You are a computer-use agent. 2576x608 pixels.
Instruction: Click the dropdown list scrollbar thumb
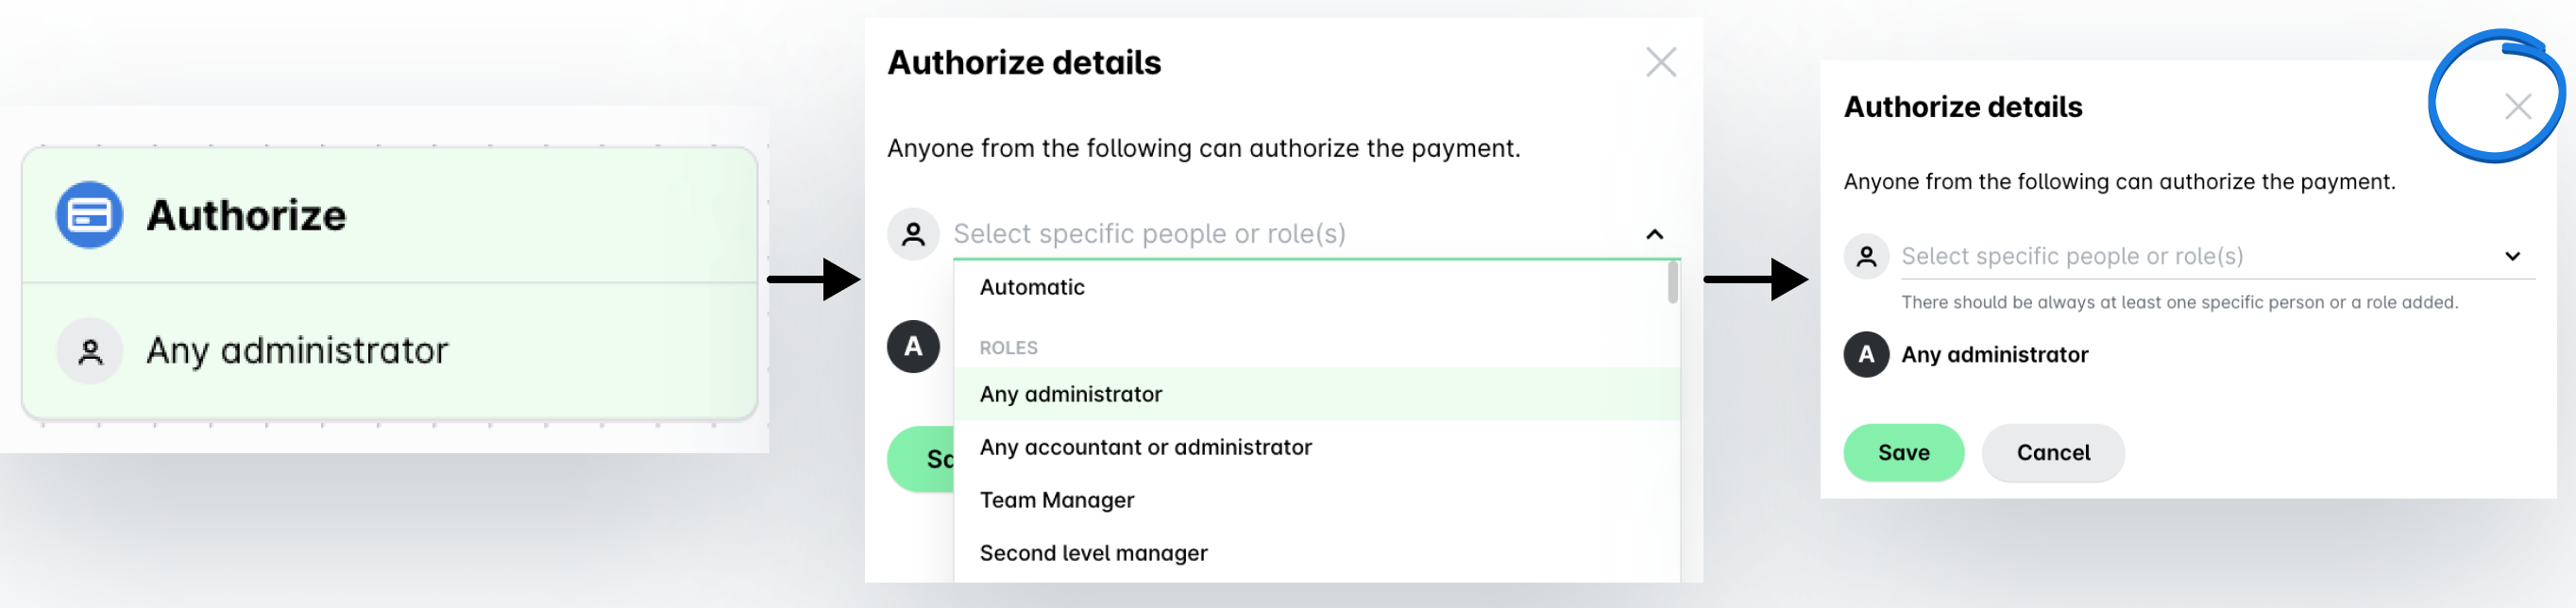1672,282
